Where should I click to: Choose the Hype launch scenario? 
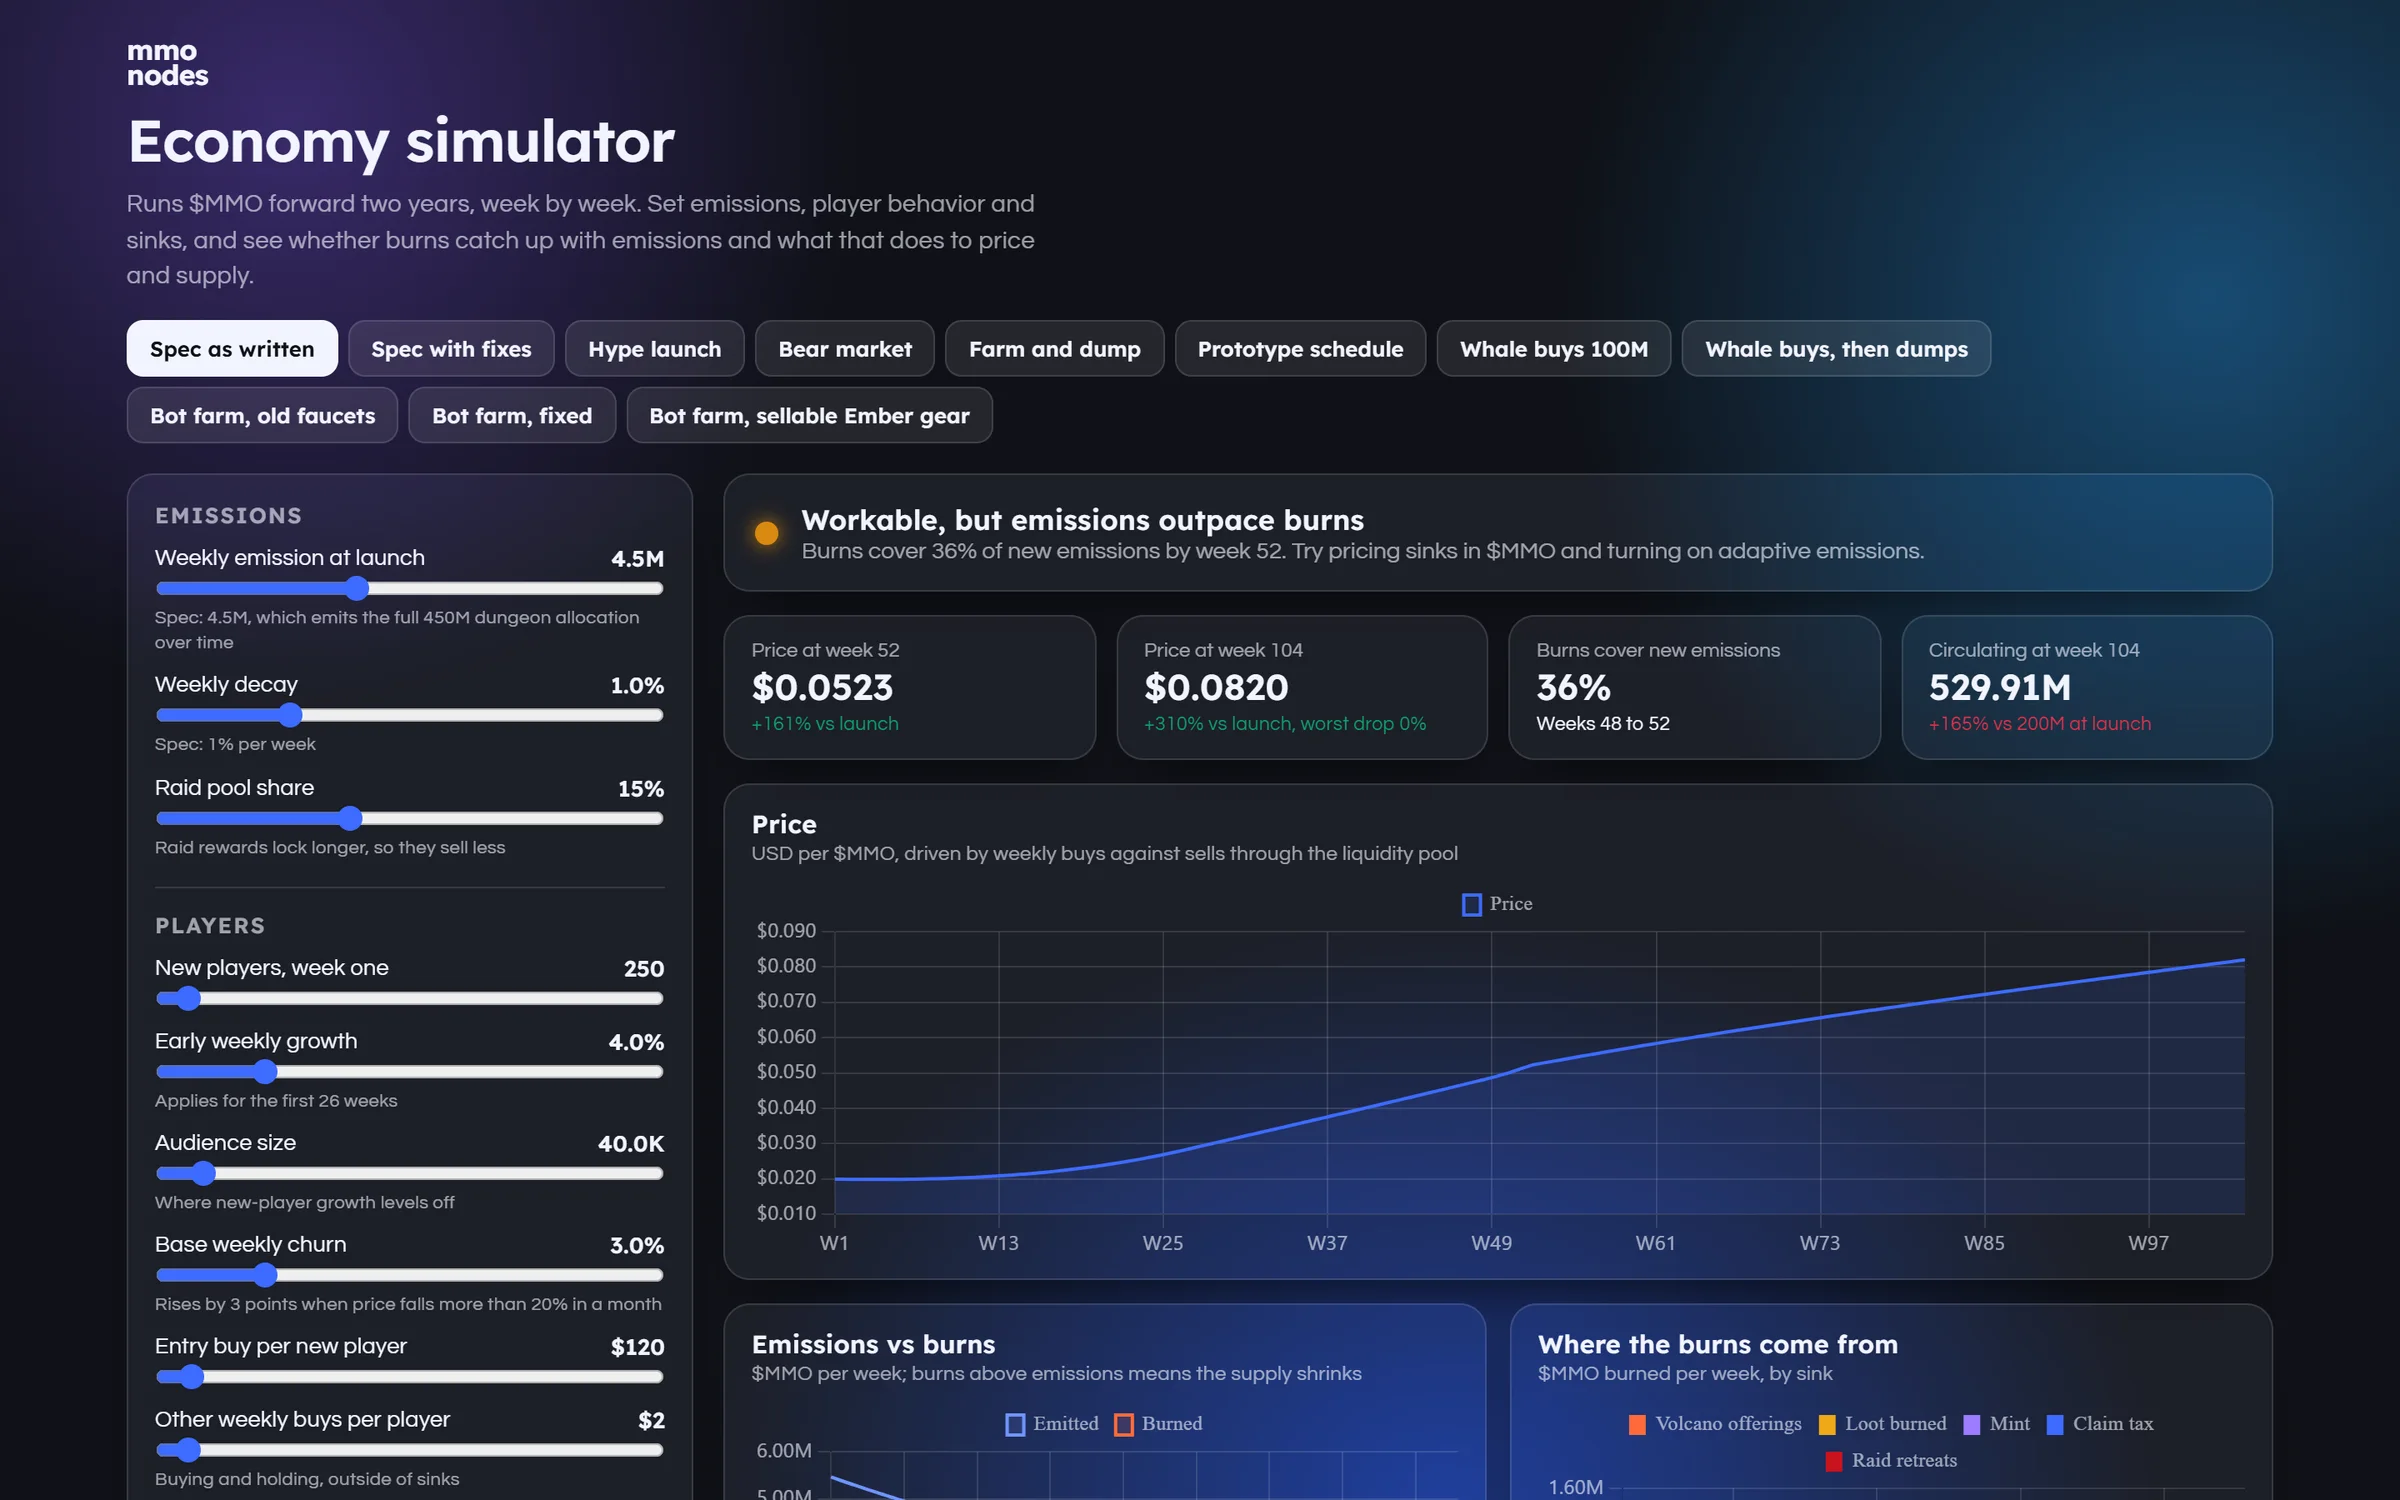(654, 349)
